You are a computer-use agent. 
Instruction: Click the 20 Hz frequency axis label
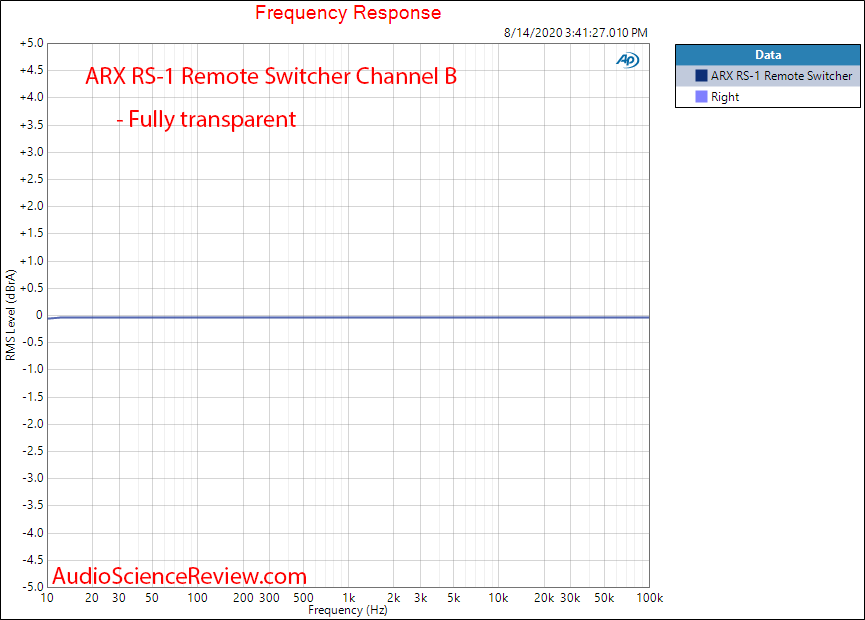(x=92, y=598)
